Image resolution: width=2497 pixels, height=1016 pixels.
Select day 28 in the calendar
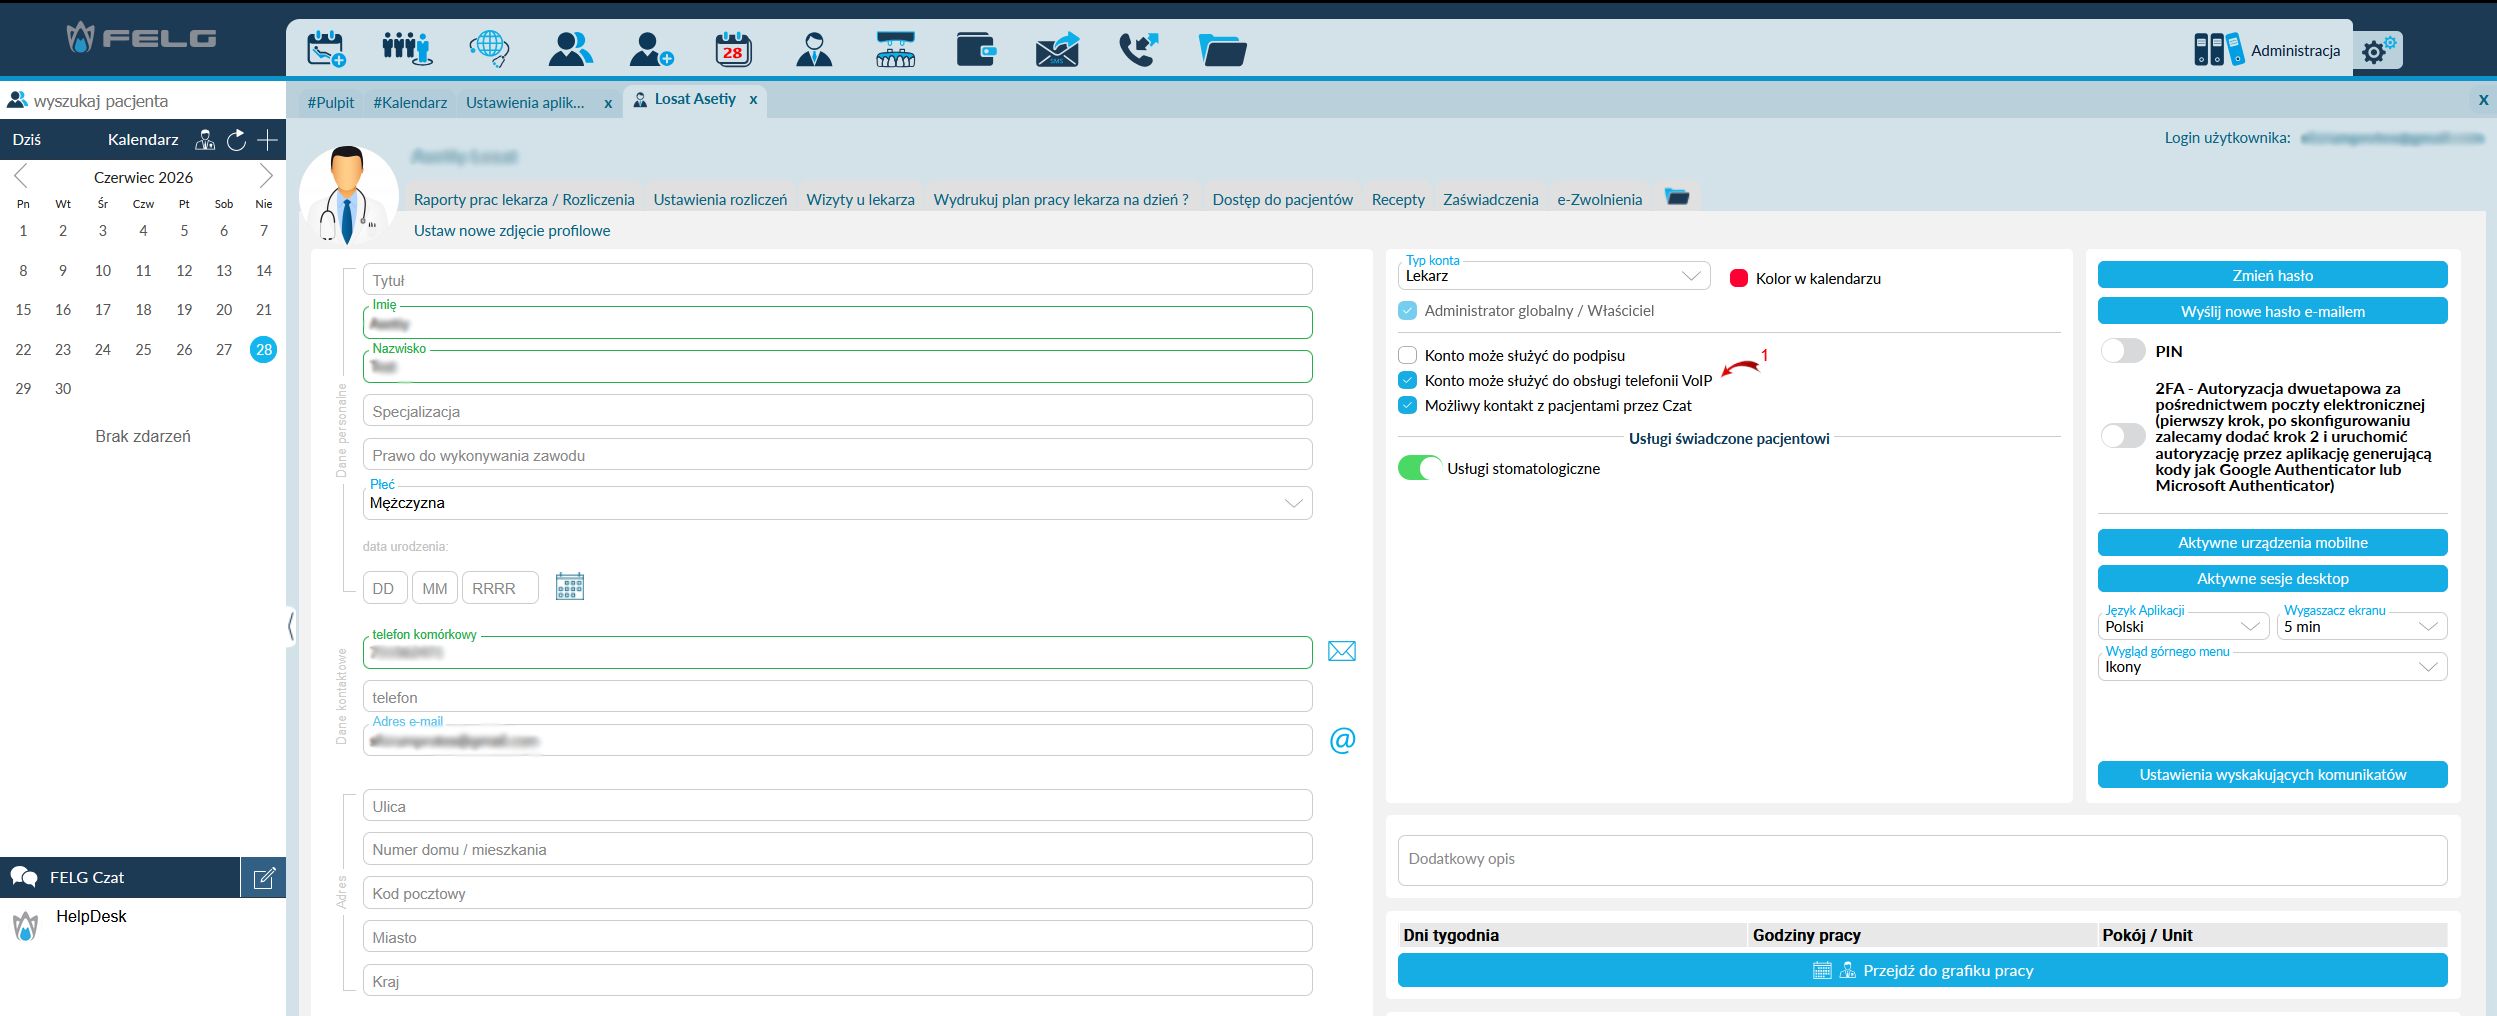click(263, 350)
